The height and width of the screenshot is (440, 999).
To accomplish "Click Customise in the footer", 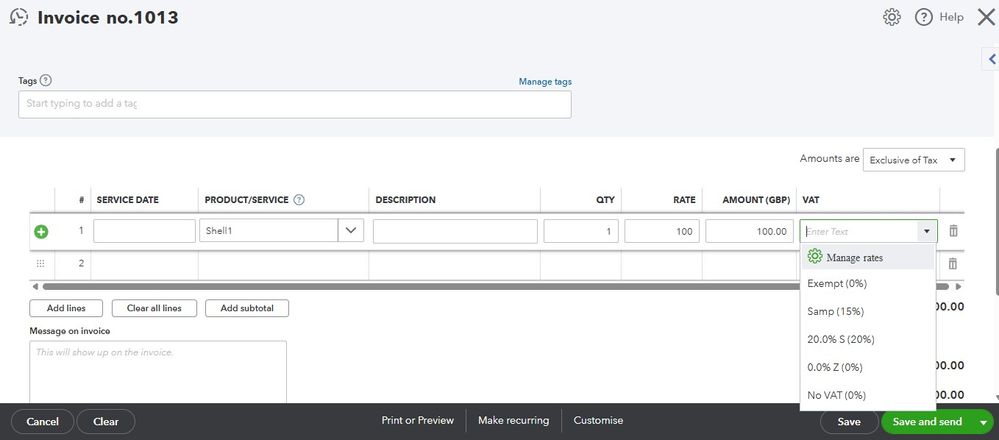I will tap(598, 420).
